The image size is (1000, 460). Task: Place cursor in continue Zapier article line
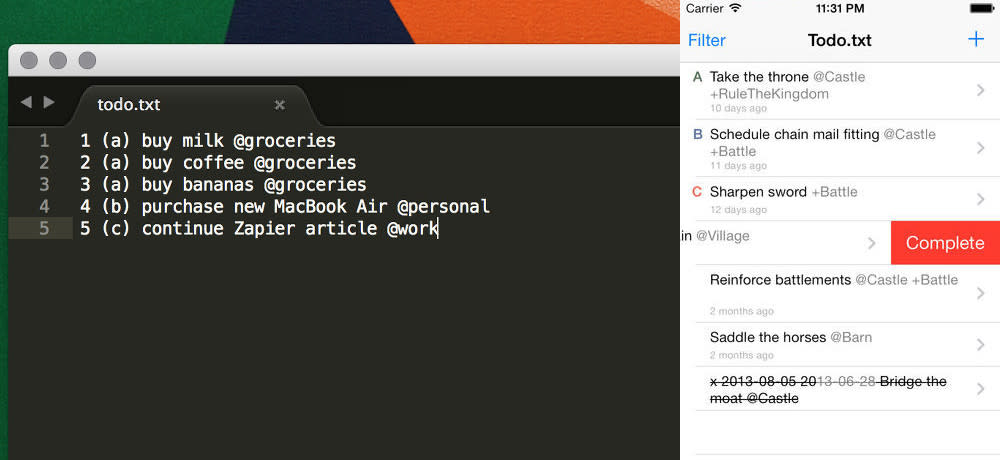[x=259, y=228]
